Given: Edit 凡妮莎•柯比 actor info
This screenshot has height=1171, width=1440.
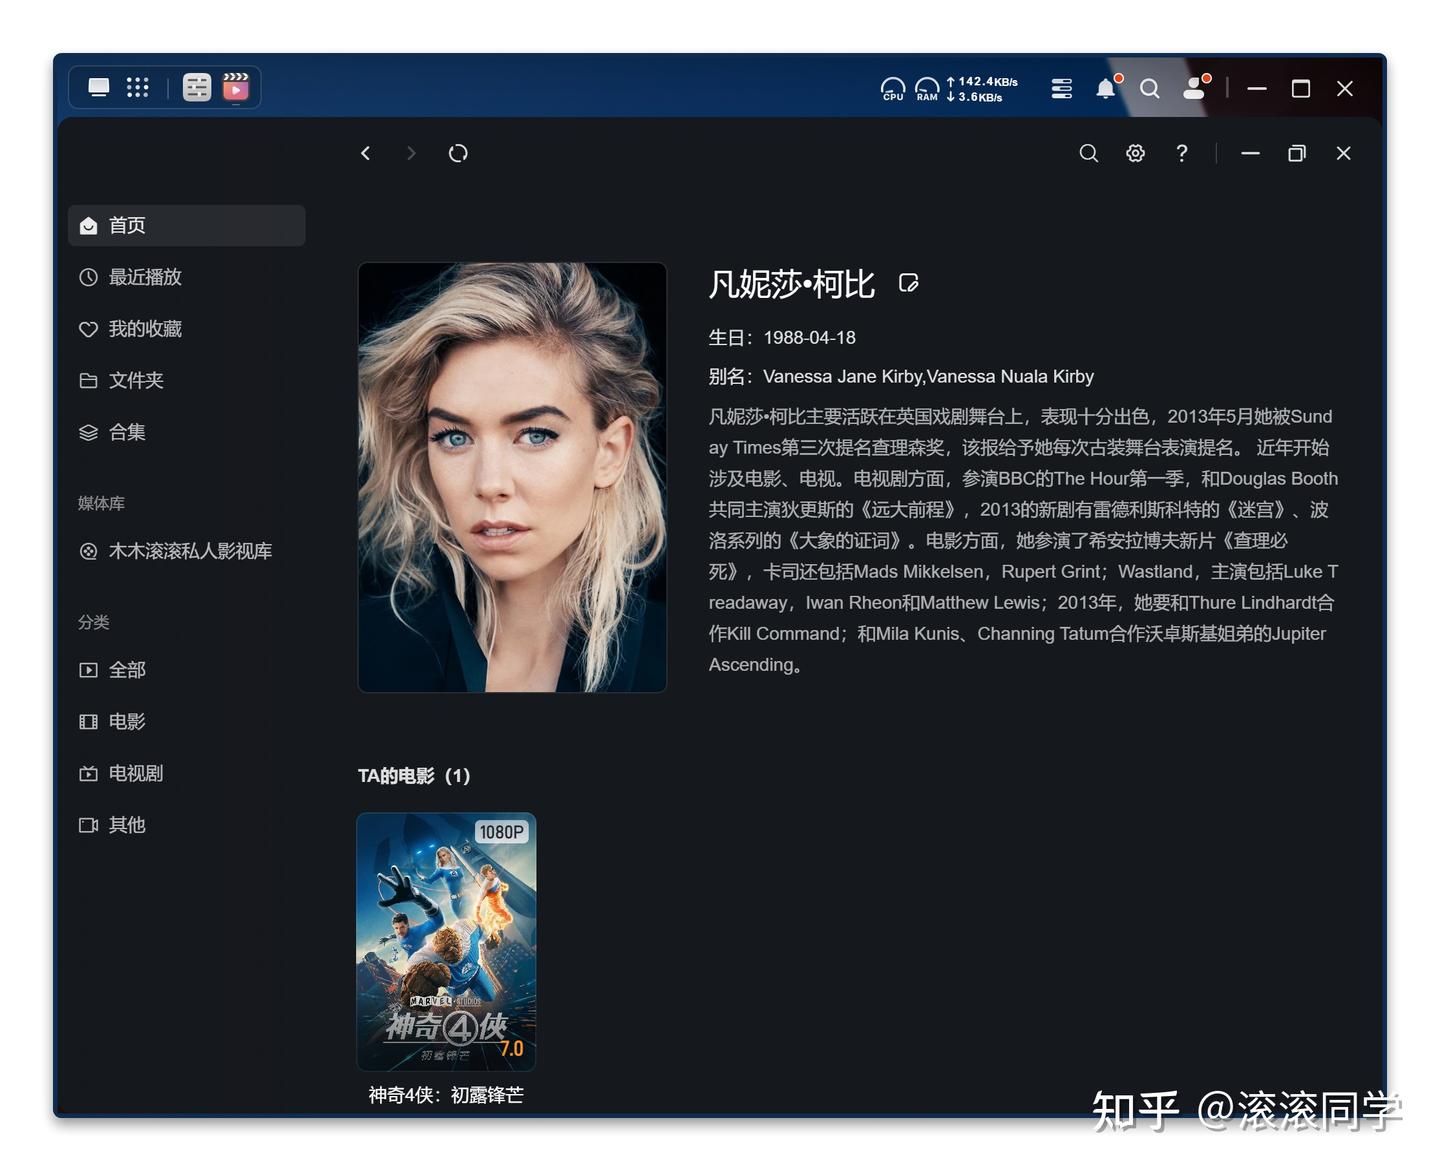Looking at the screenshot, I should pyautogui.click(x=908, y=284).
